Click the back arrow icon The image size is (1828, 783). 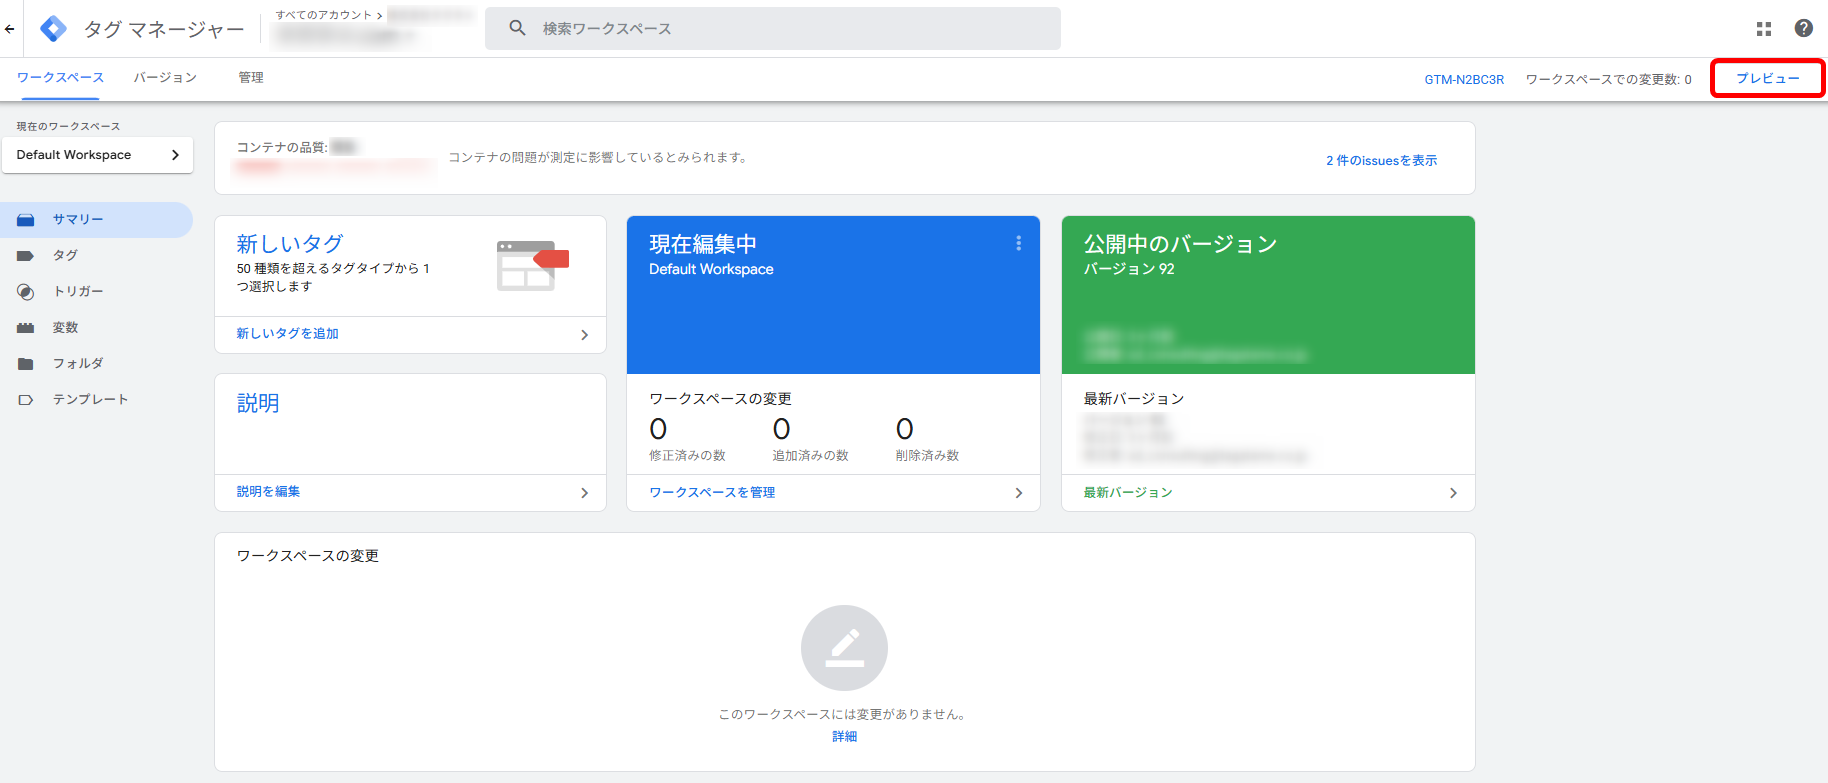10,29
